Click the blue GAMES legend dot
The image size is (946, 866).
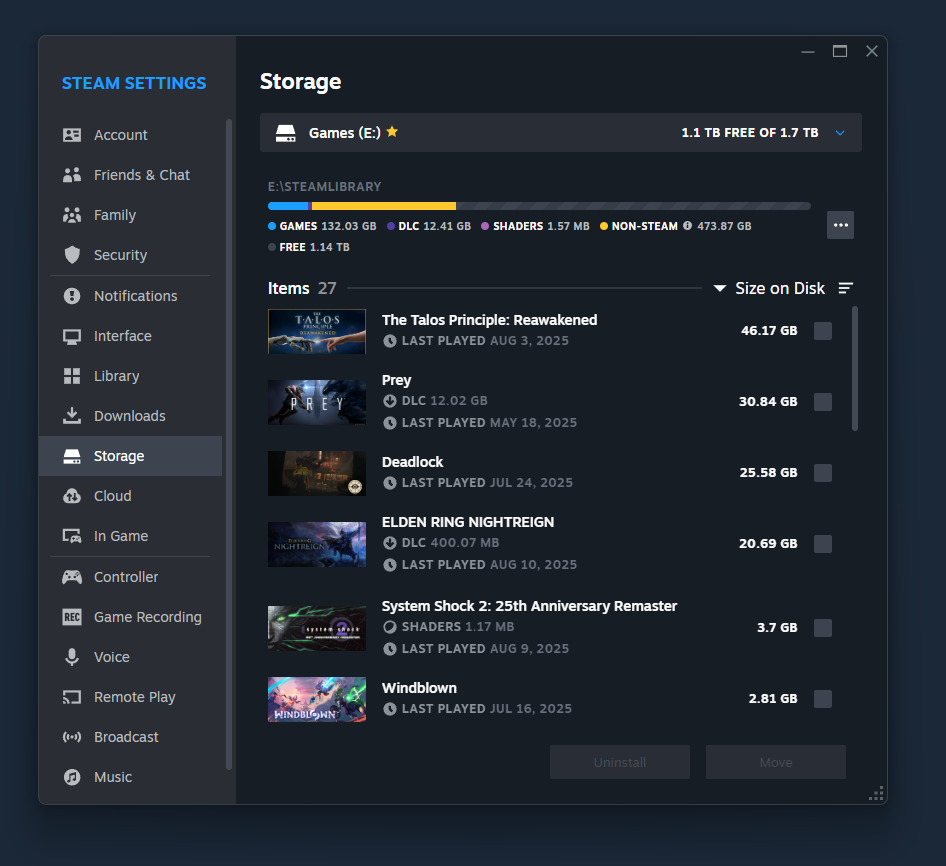[272, 226]
